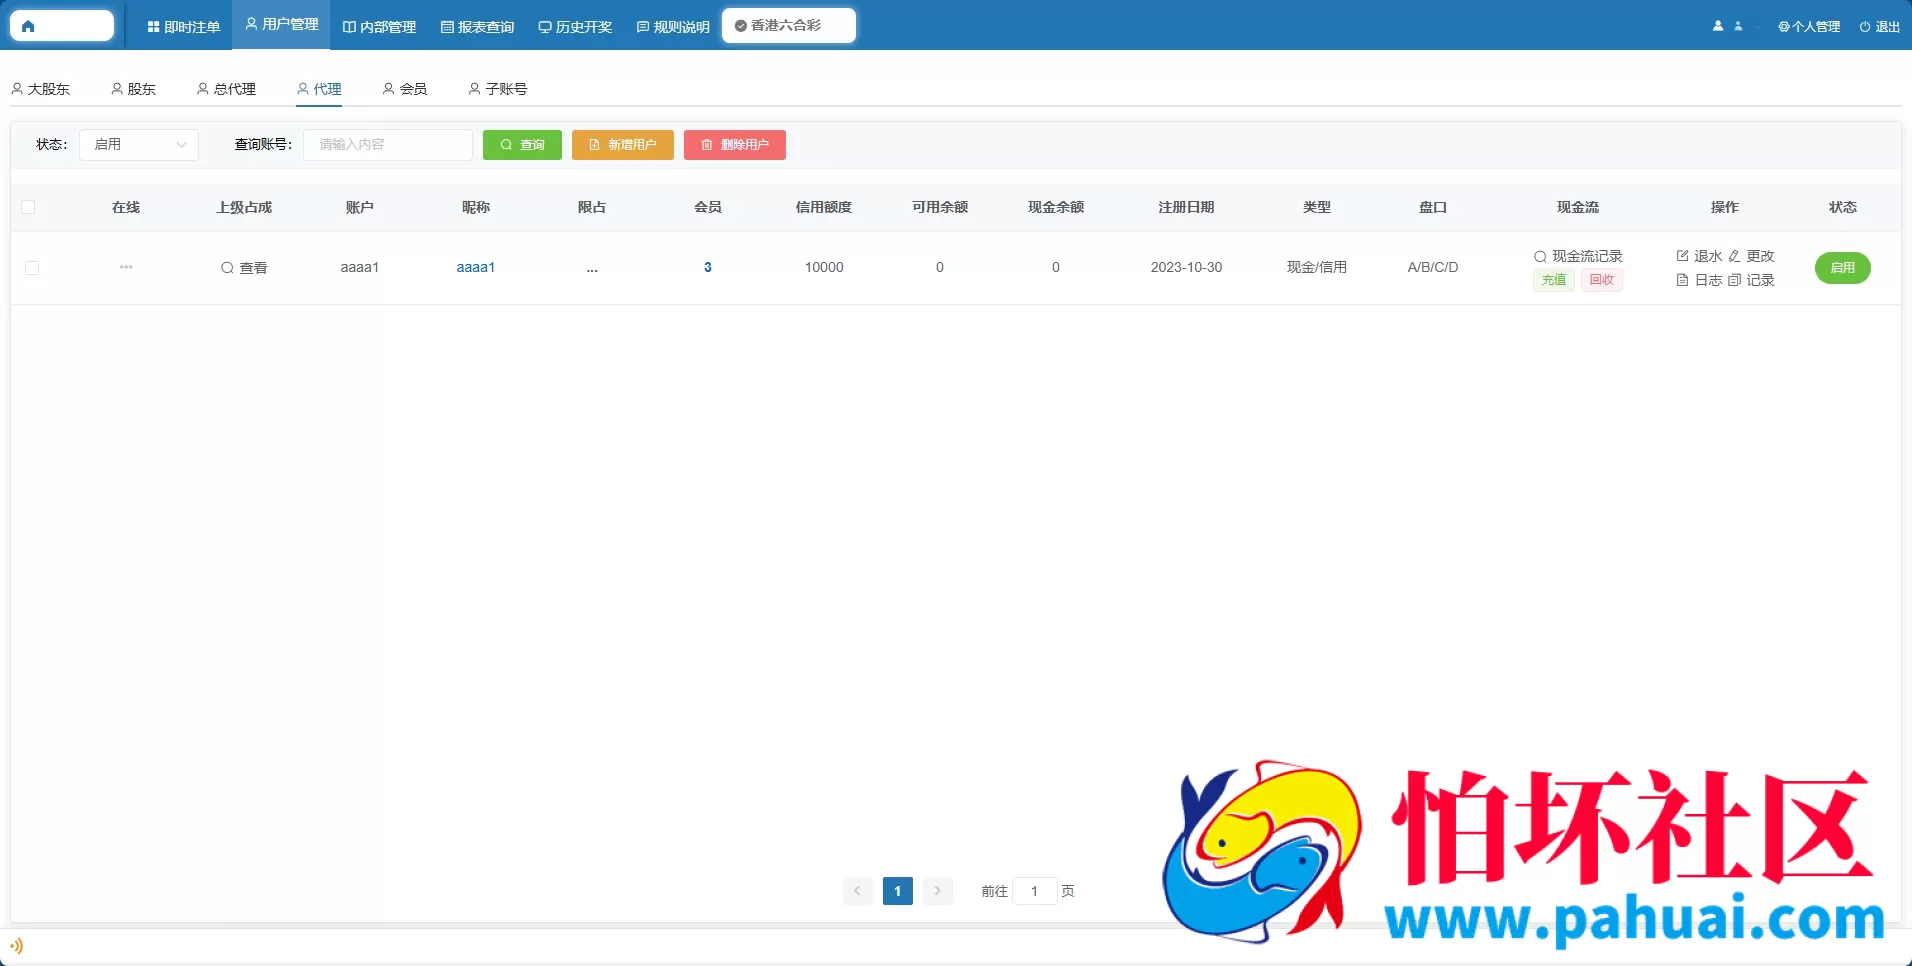Click the pink 回收 tag
This screenshot has width=1912, height=966.
click(1602, 280)
